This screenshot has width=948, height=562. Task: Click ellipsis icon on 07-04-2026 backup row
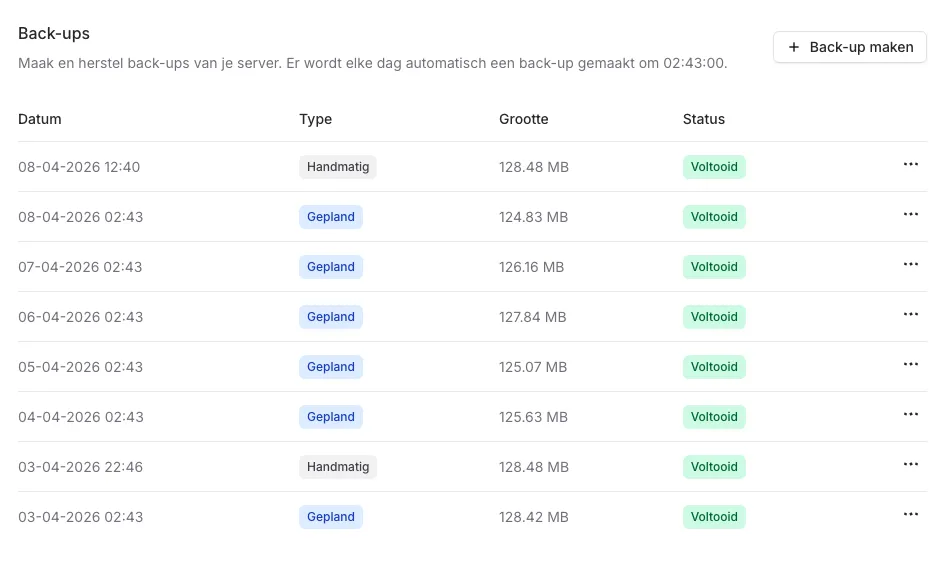[910, 265]
